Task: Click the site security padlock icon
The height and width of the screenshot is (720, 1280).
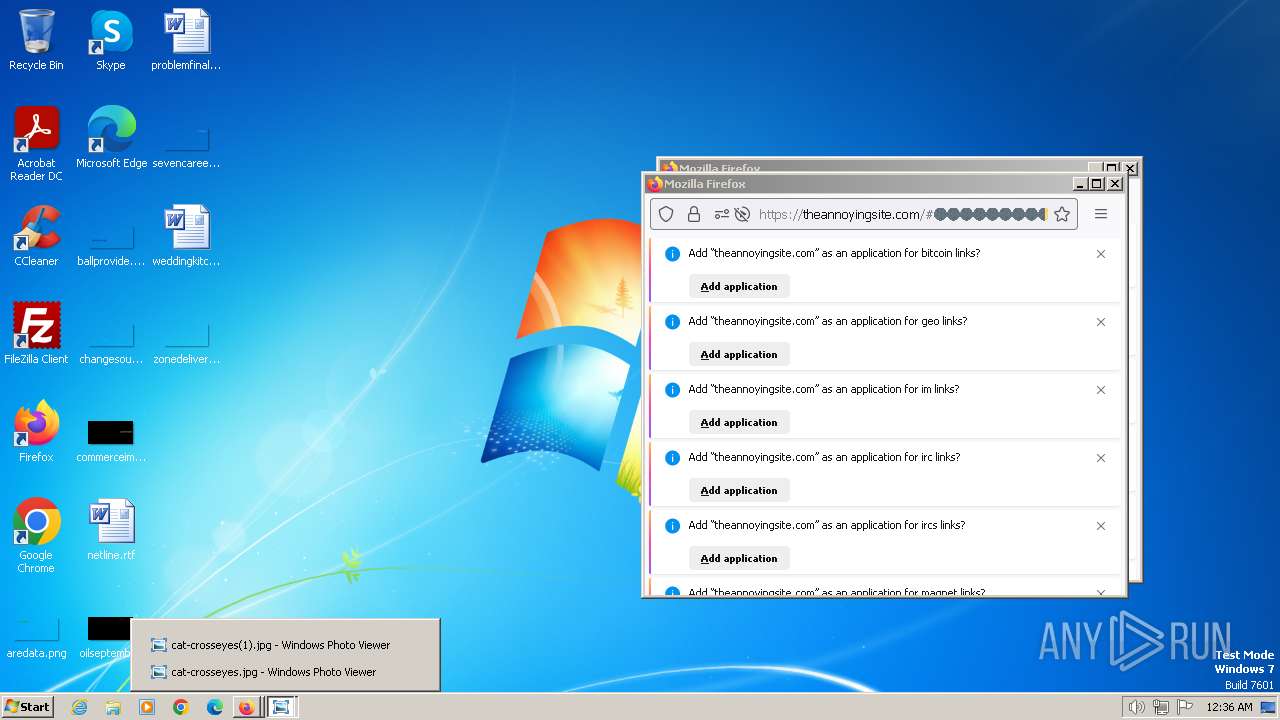Action: click(x=693, y=214)
